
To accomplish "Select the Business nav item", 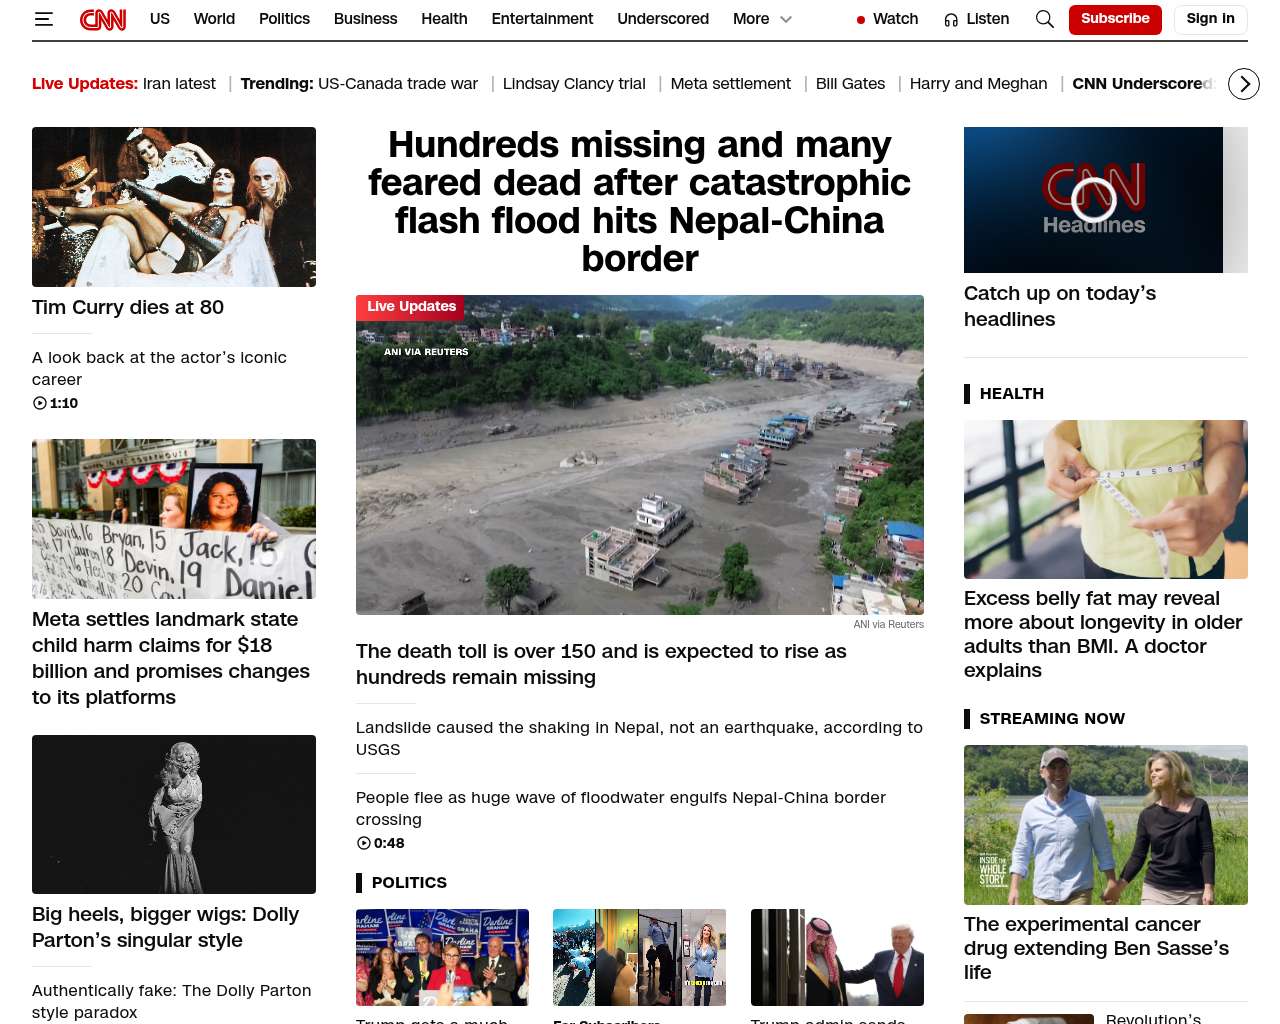I will tap(365, 19).
